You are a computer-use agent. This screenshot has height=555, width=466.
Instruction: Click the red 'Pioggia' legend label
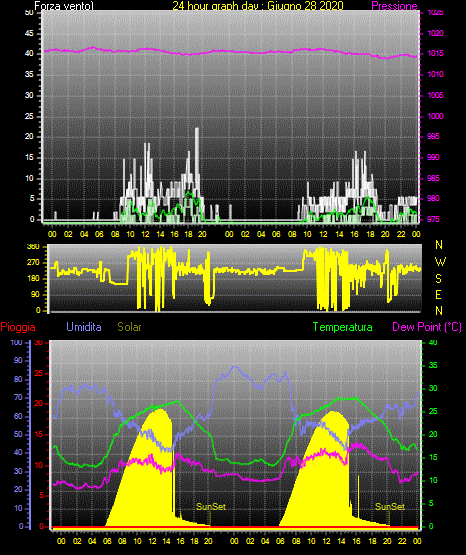(18, 327)
